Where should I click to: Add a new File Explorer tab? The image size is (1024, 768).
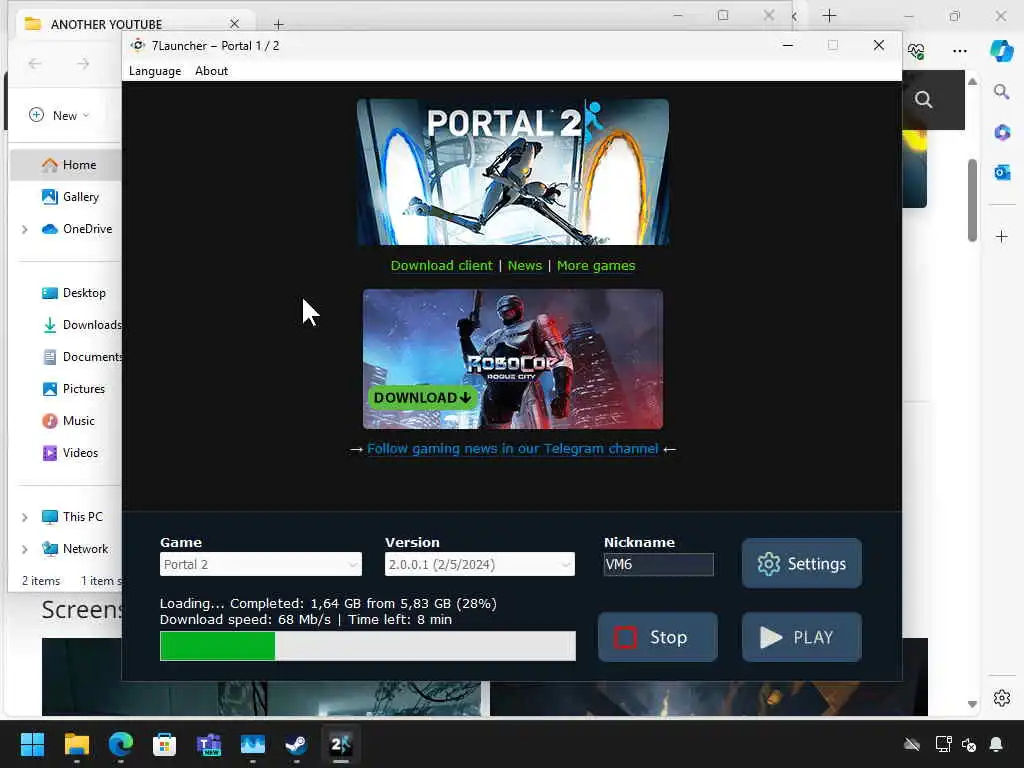pyautogui.click(x=279, y=24)
